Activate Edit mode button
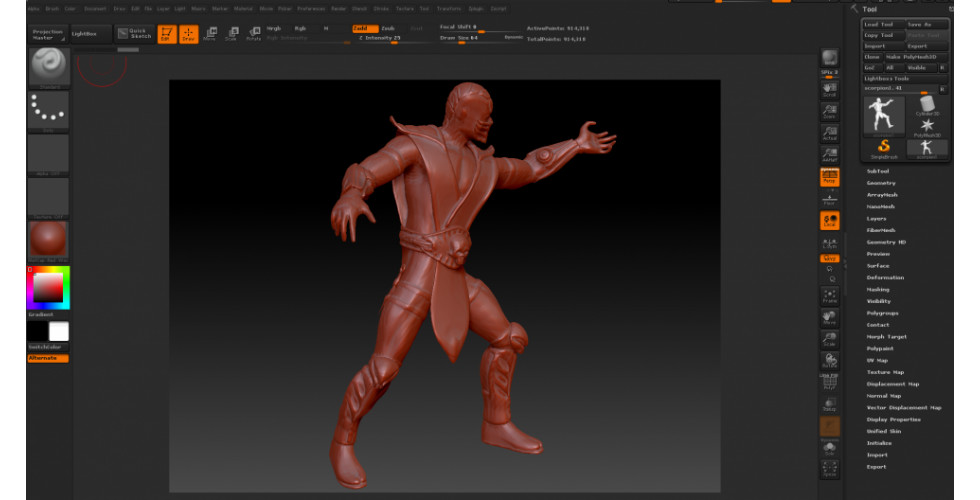 (x=167, y=34)
